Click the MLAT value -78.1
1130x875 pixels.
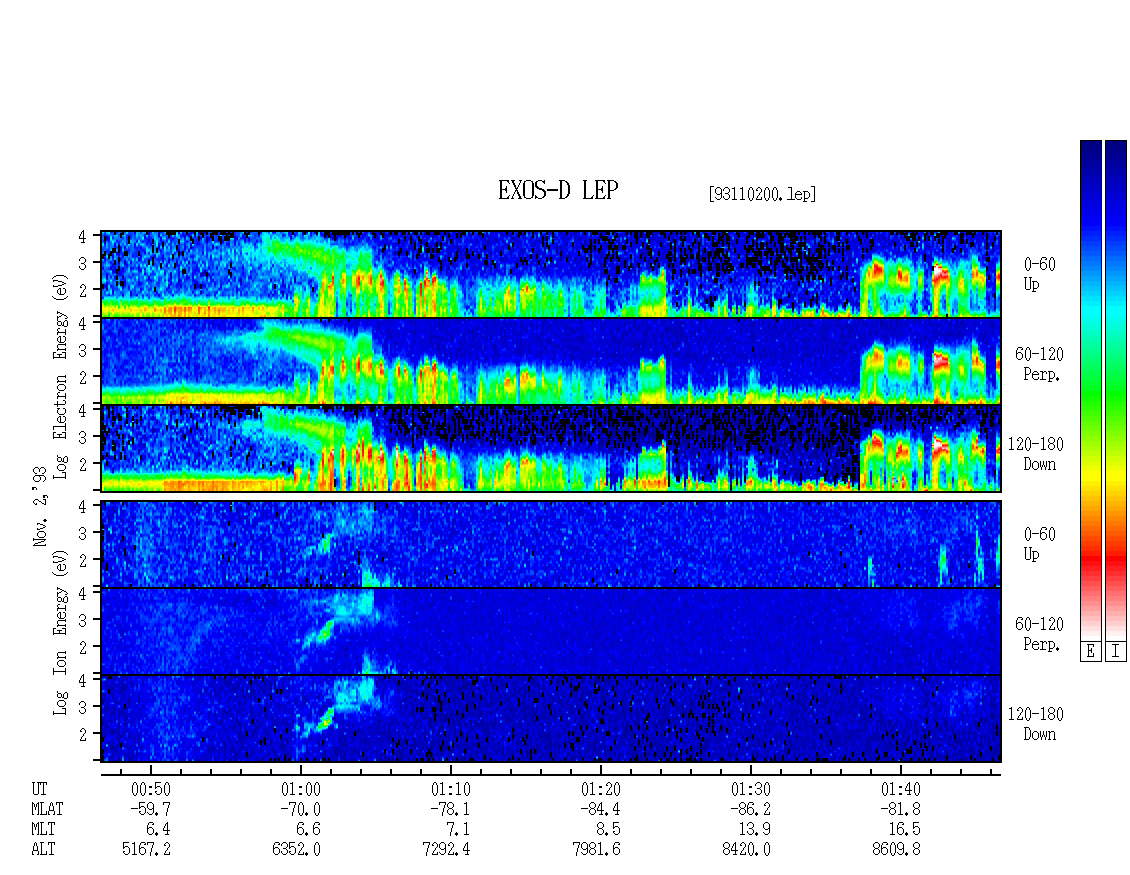(450, 809)
